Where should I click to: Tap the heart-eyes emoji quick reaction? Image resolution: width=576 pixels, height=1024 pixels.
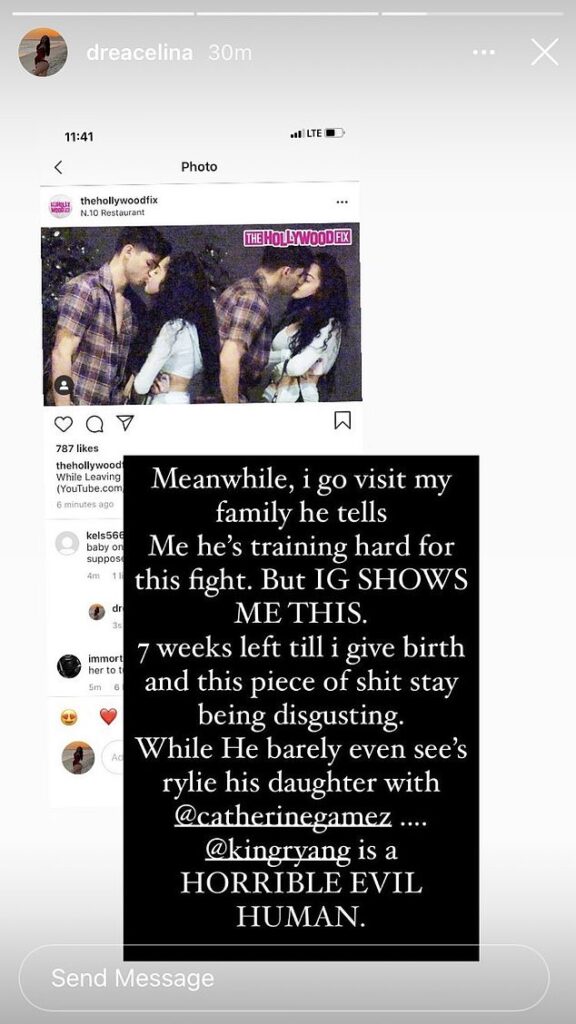coord(69,717)
